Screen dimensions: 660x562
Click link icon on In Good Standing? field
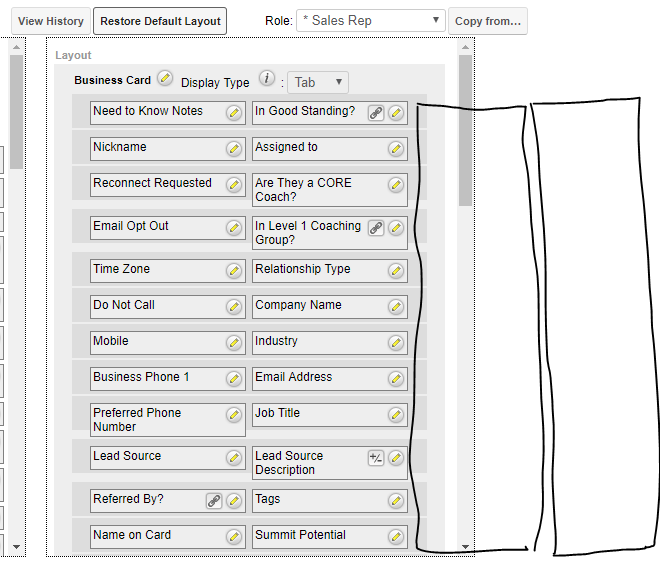pyautogui.click(x=376, y=113)
